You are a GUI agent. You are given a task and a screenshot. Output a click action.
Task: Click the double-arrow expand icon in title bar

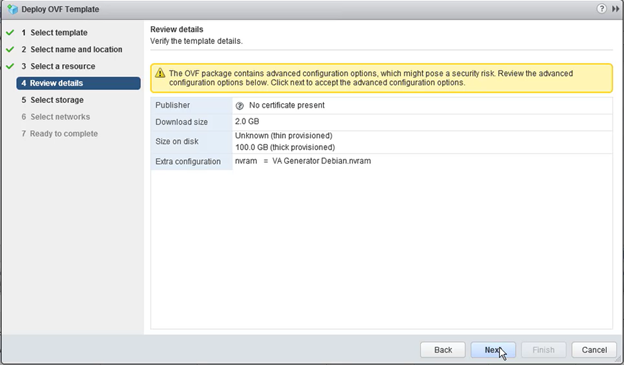(615, 9)
